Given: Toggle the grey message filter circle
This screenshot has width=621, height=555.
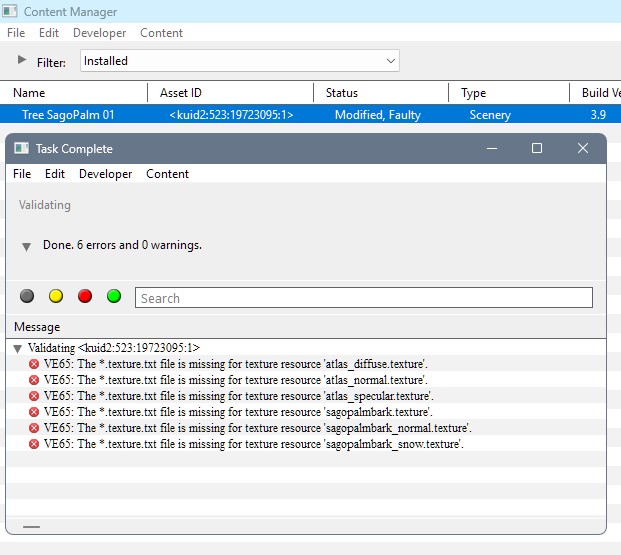Looking at the screenshot, I should pyautogui.click(x=27, y=296).
